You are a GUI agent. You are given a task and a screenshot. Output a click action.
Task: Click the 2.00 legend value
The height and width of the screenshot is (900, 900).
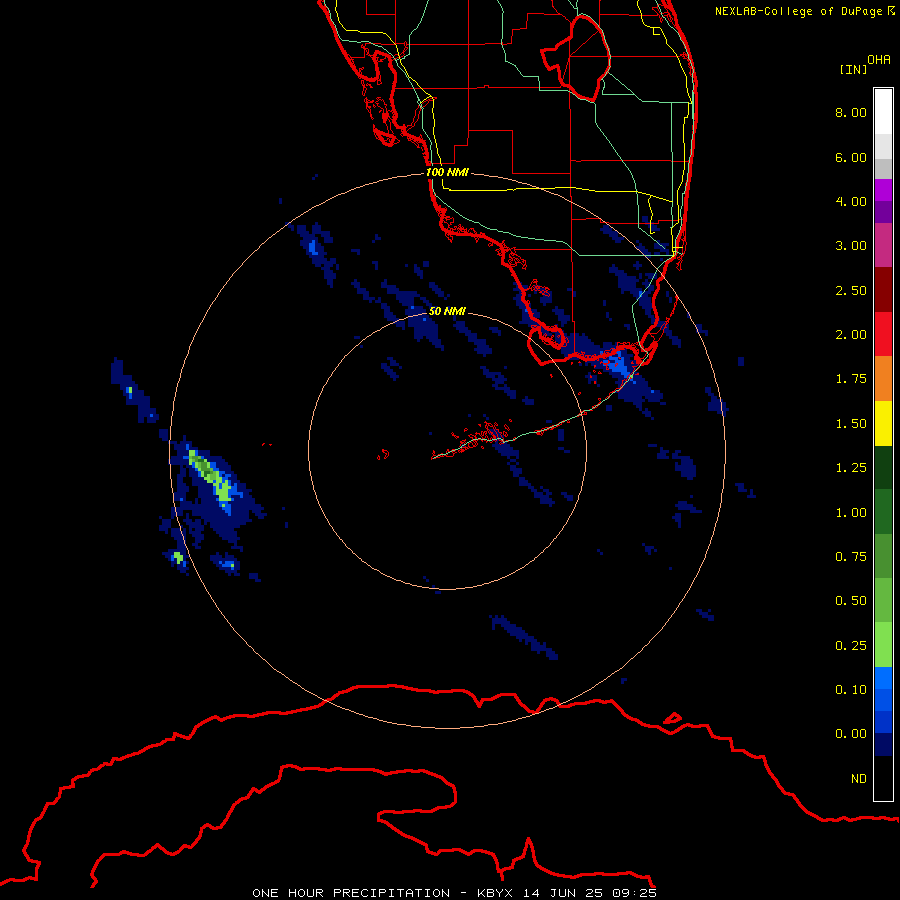(x=851, y=335)
